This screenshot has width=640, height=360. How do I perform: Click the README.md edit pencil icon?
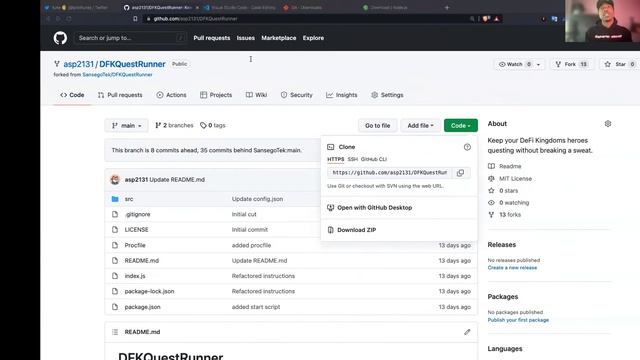467,332
